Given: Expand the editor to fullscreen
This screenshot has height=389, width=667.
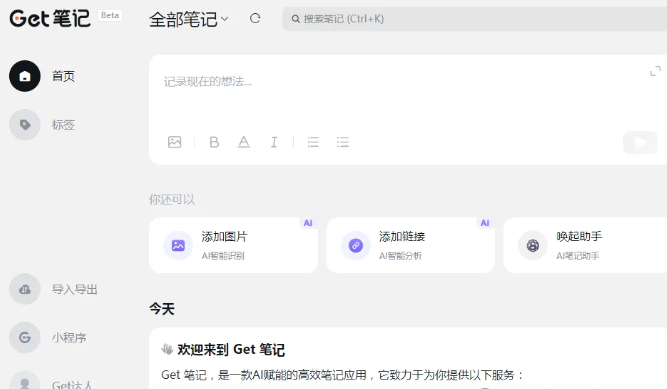Looking at the screenshot, I should click(x=655, y=71).
